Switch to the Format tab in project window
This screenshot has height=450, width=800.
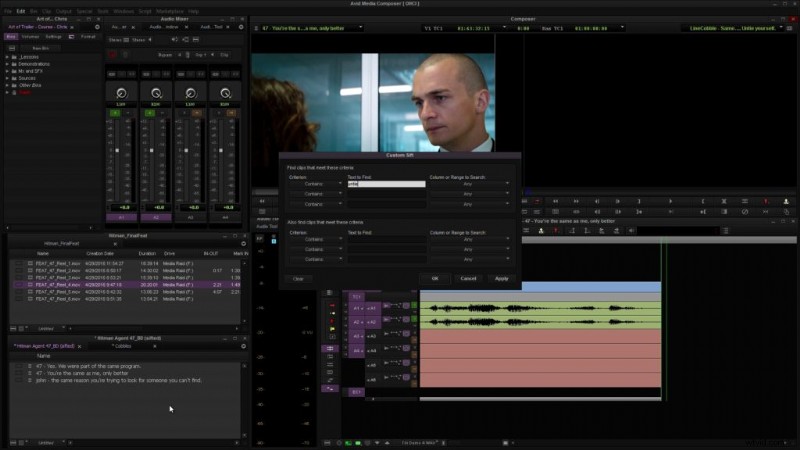[88, 37]
